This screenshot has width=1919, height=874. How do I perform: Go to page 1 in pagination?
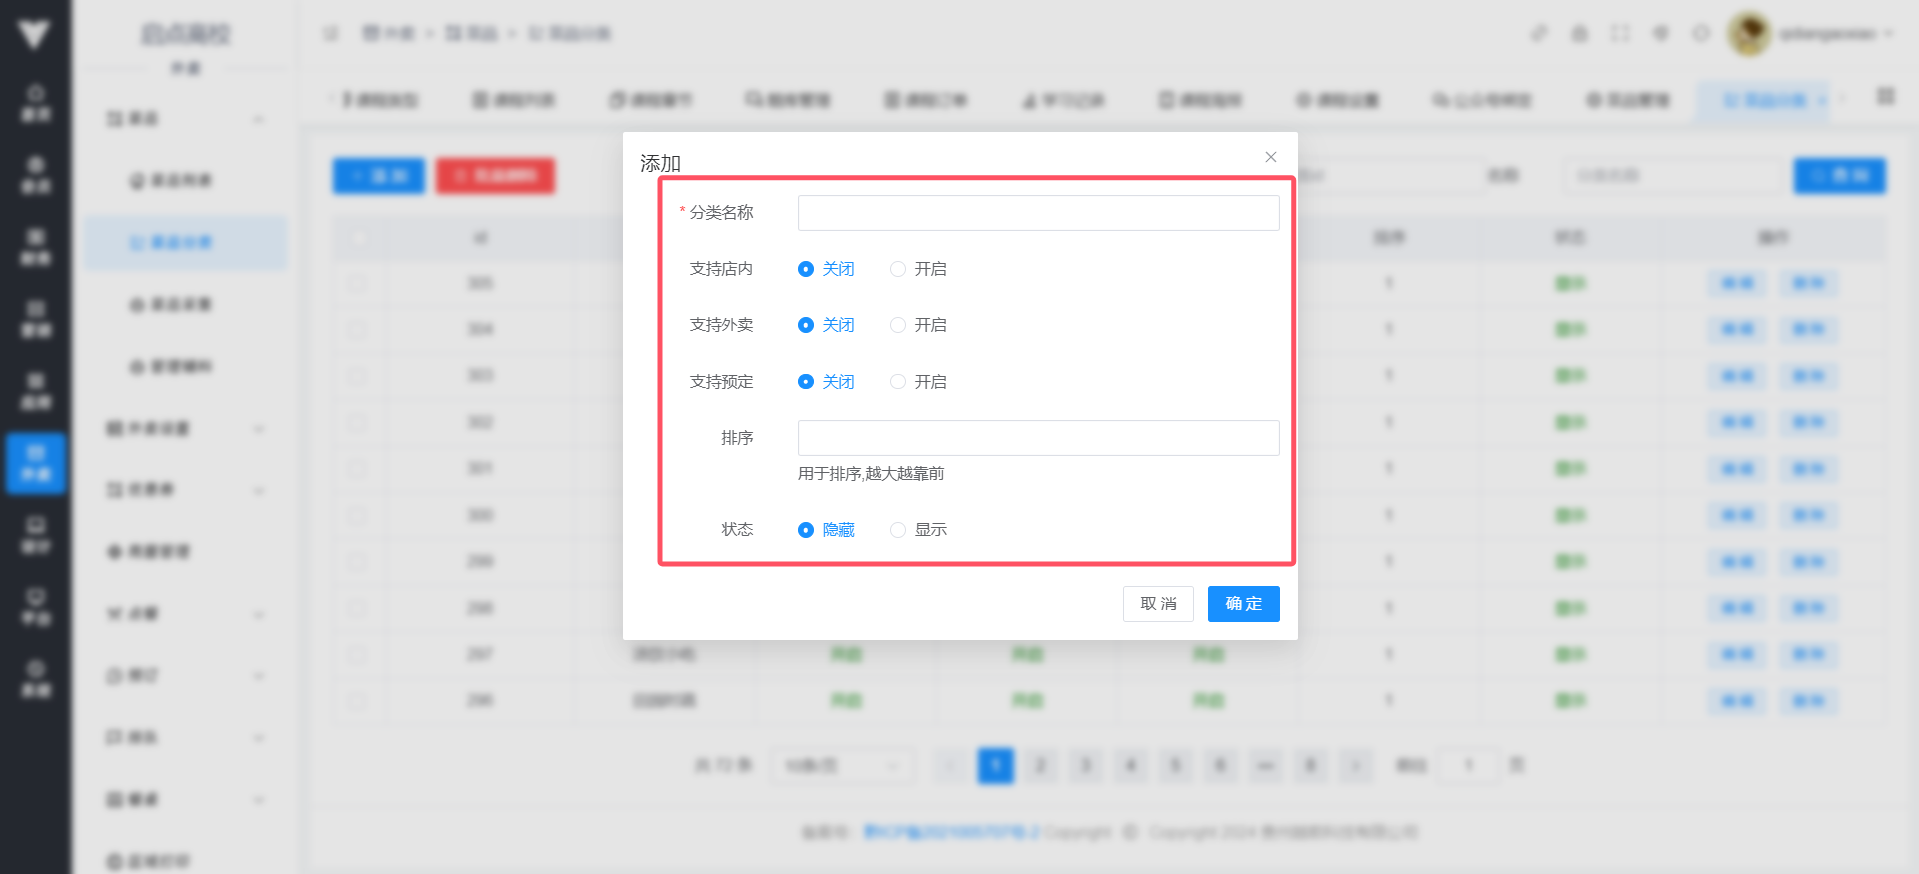pos(995,766)
